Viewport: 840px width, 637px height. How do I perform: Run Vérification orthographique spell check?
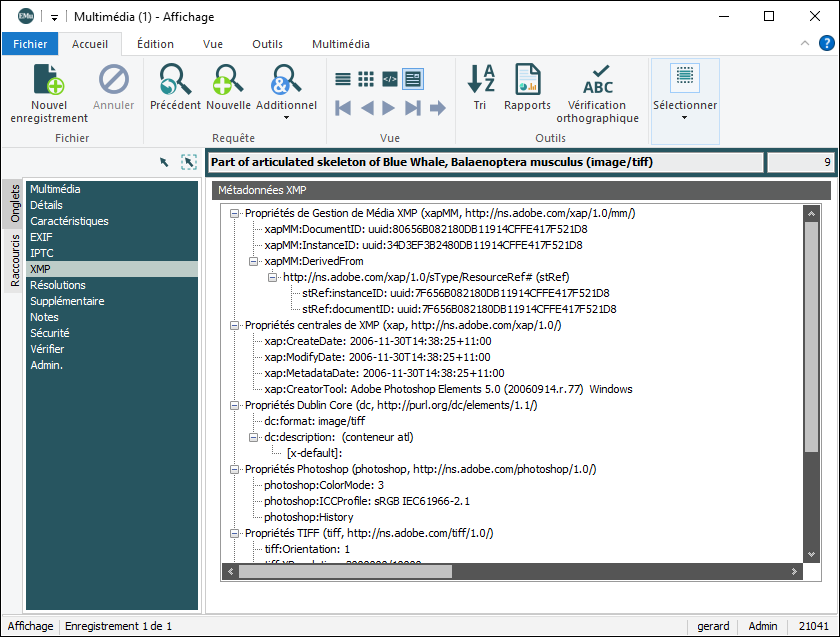[597, 80]
